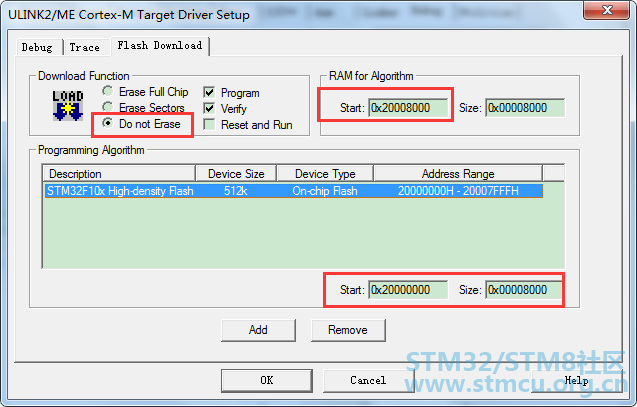Select the STM32F10x High-density Flash row
This screenshot has height=407, width=637.
point(294,191)
